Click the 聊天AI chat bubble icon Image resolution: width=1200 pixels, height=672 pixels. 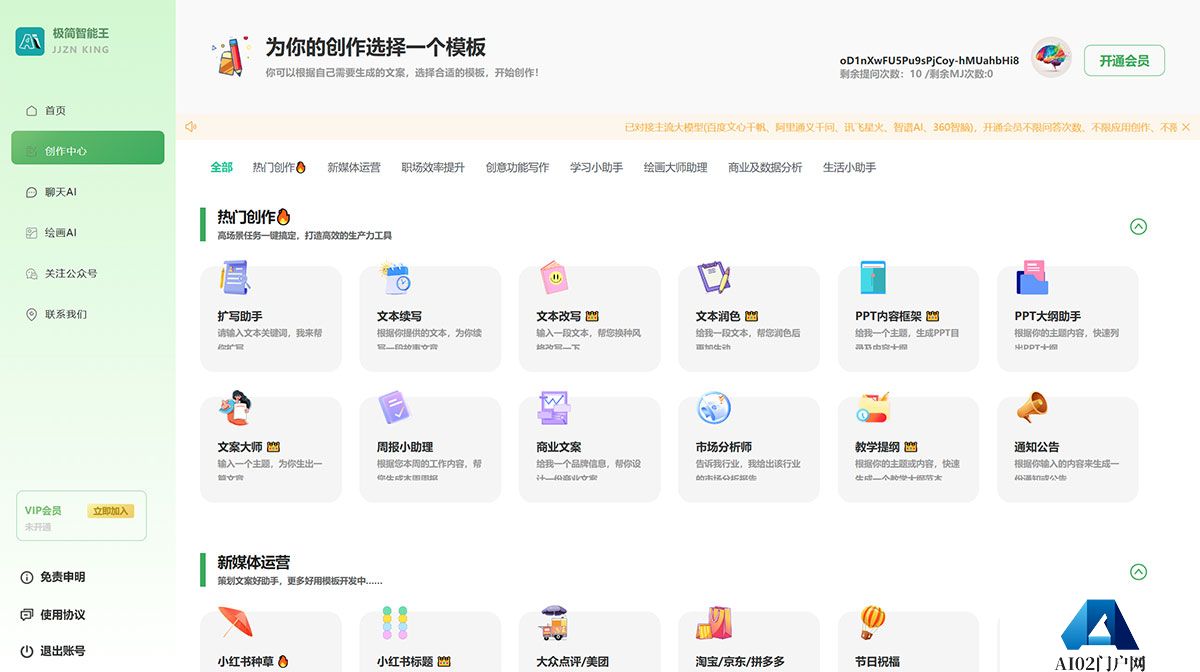pos(31,192)
